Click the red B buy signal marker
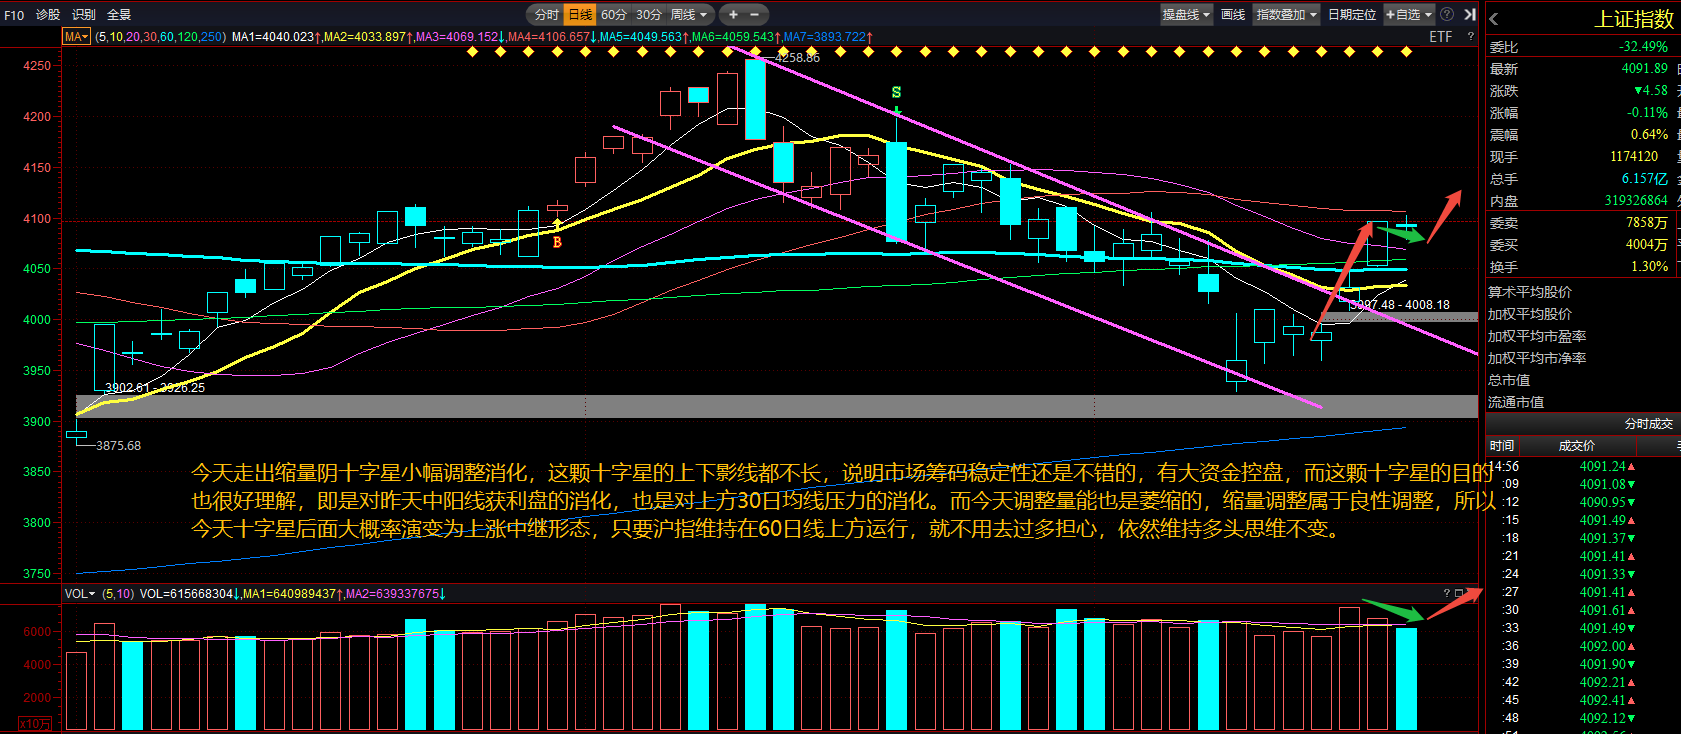The image size is (1681, 734). pos(557,242)
